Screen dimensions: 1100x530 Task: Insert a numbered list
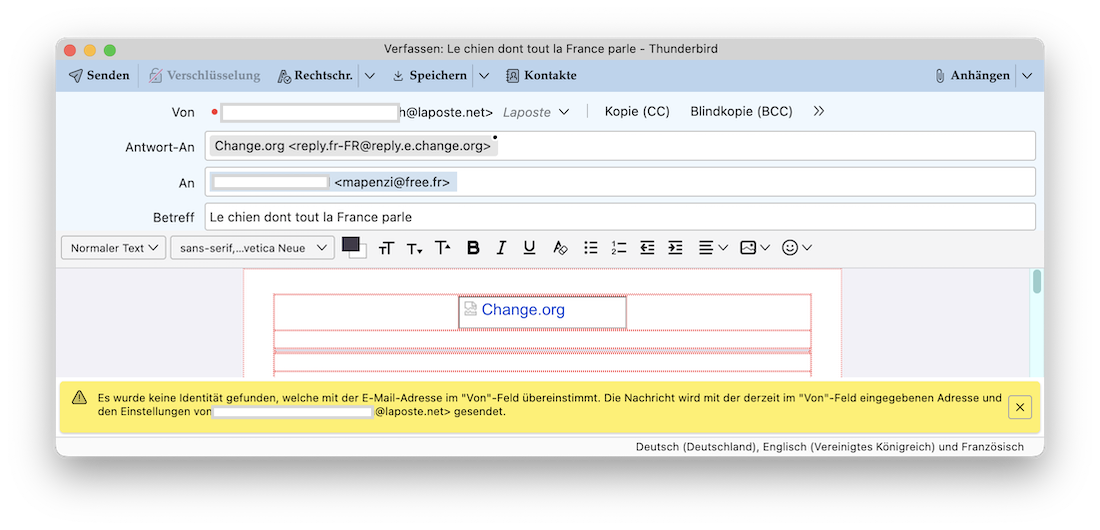click(x=619, y=248)
